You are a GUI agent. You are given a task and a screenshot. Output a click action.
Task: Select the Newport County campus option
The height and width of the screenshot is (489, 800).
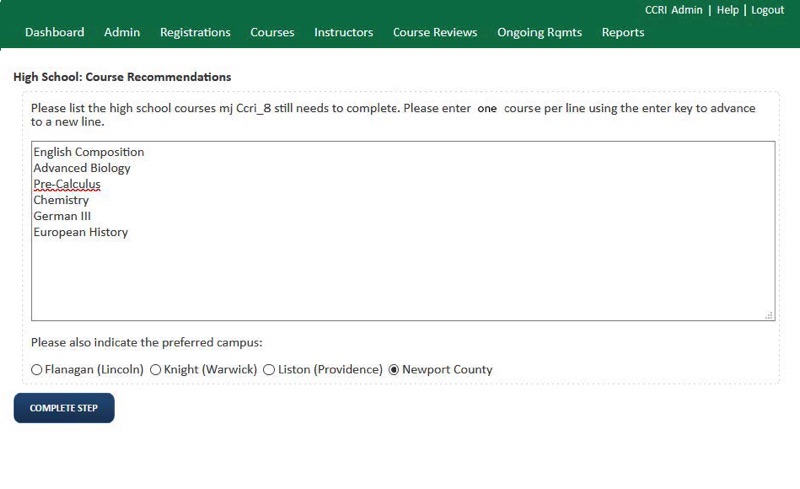click(394, 370)
